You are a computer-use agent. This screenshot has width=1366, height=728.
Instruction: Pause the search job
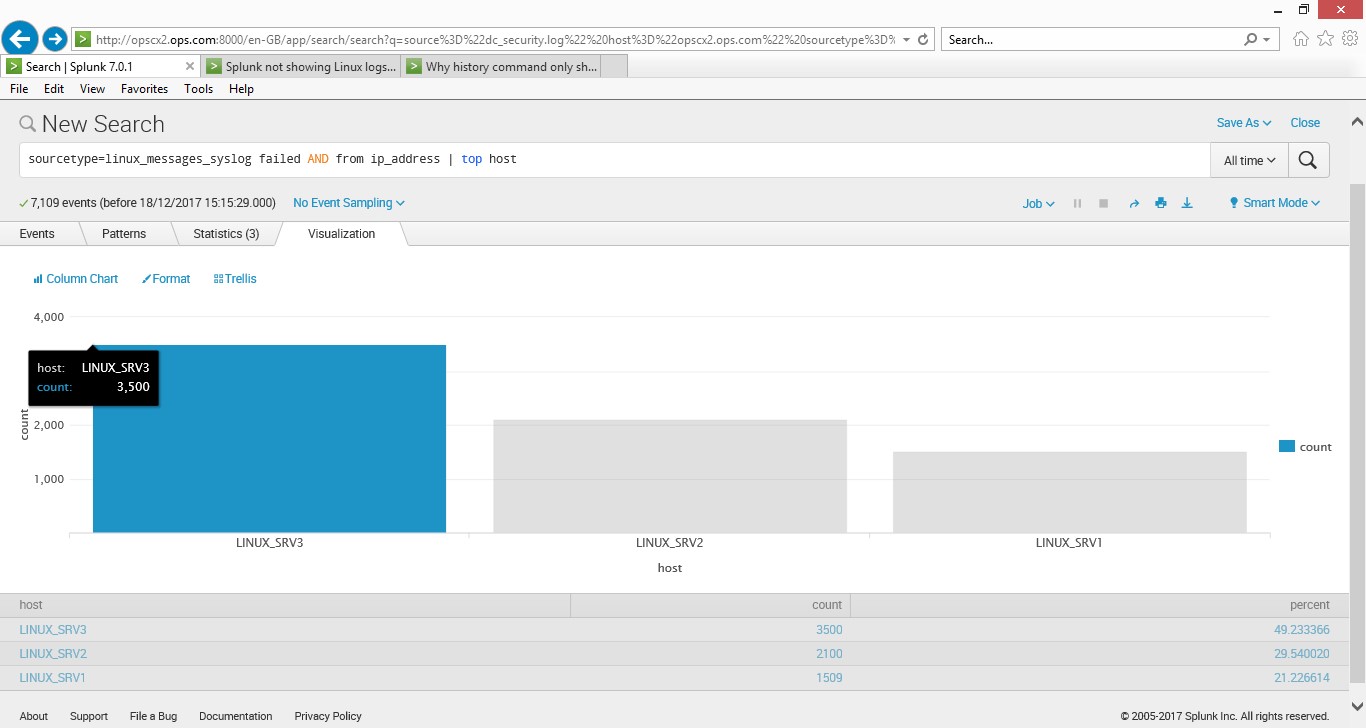tap(1077, 203)
